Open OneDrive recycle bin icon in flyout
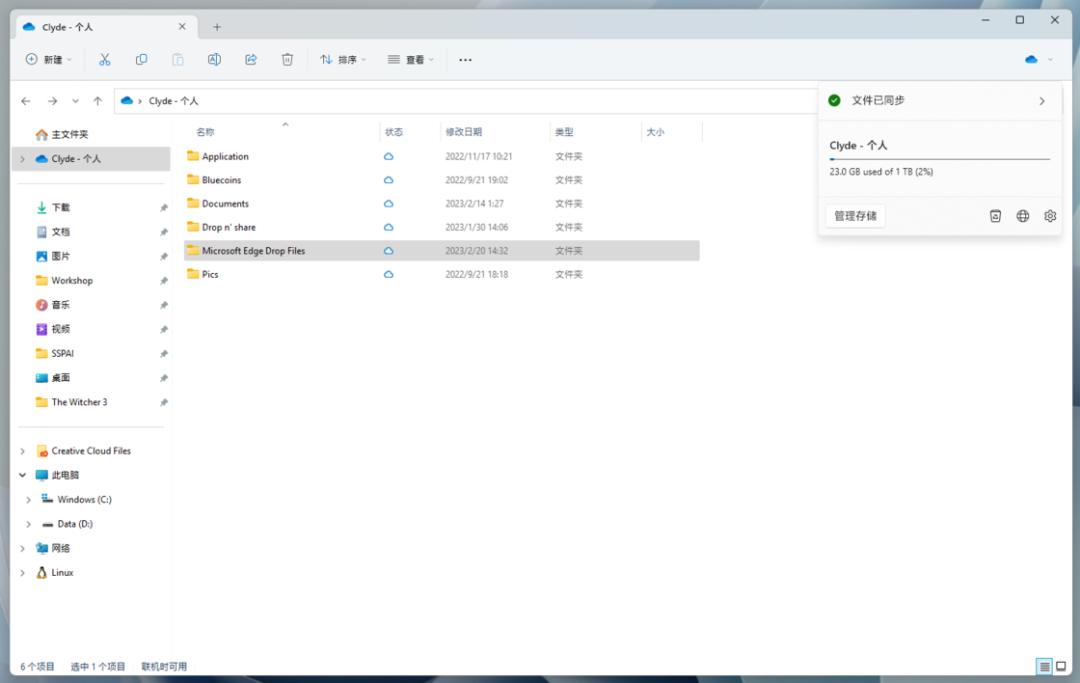This screenshot has height=683, width=1080. [995, 216]
